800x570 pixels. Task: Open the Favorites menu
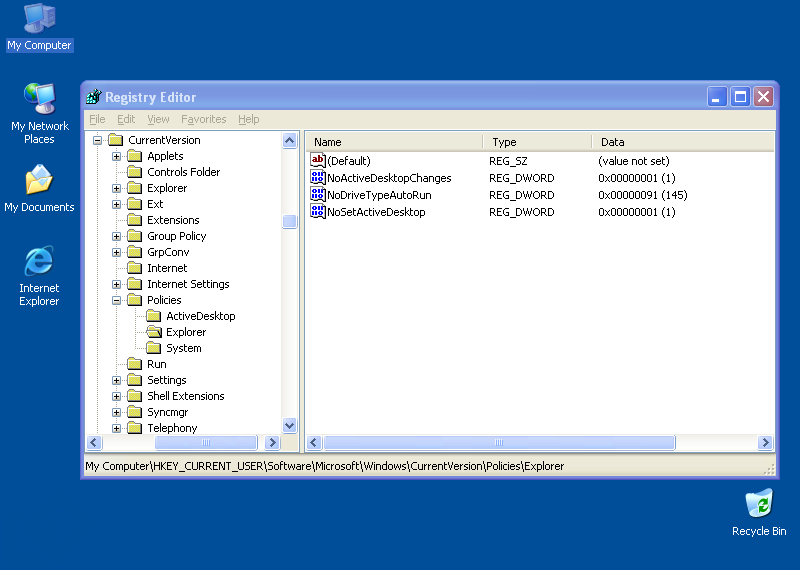tap(204, 119)
